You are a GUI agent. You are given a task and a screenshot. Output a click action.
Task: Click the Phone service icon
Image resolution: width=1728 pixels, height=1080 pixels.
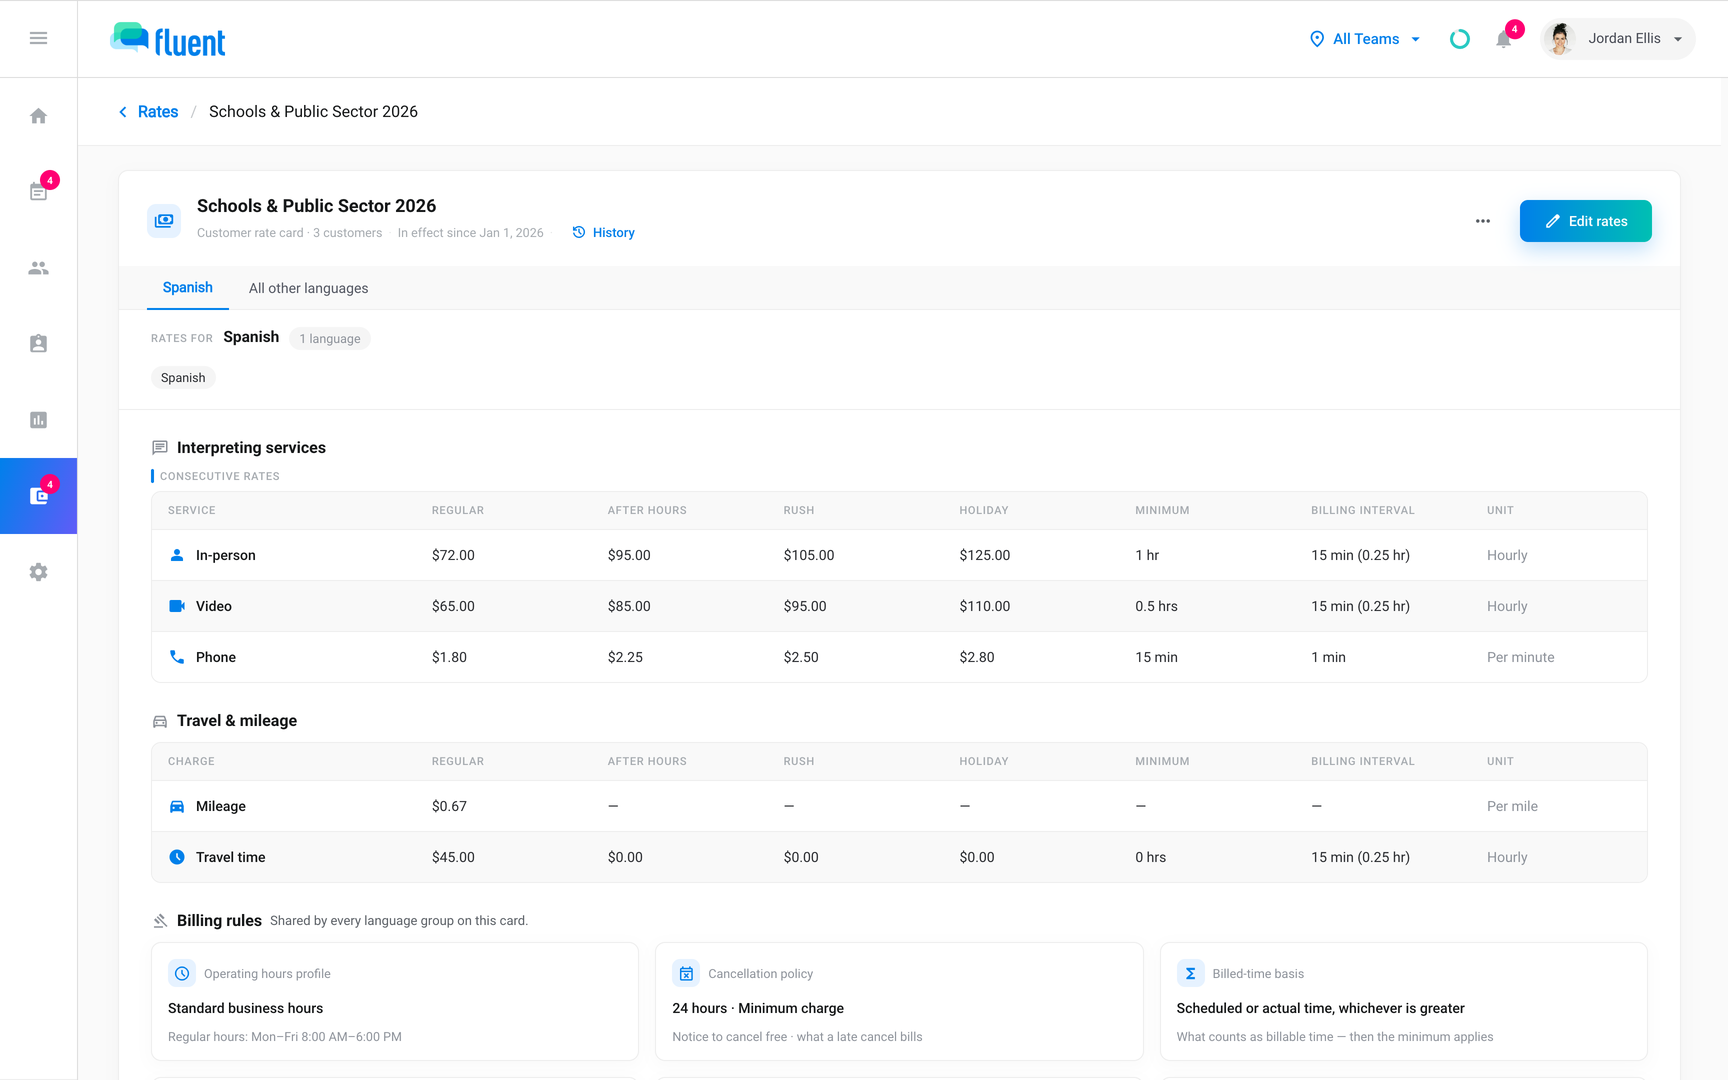click(177, 657)
